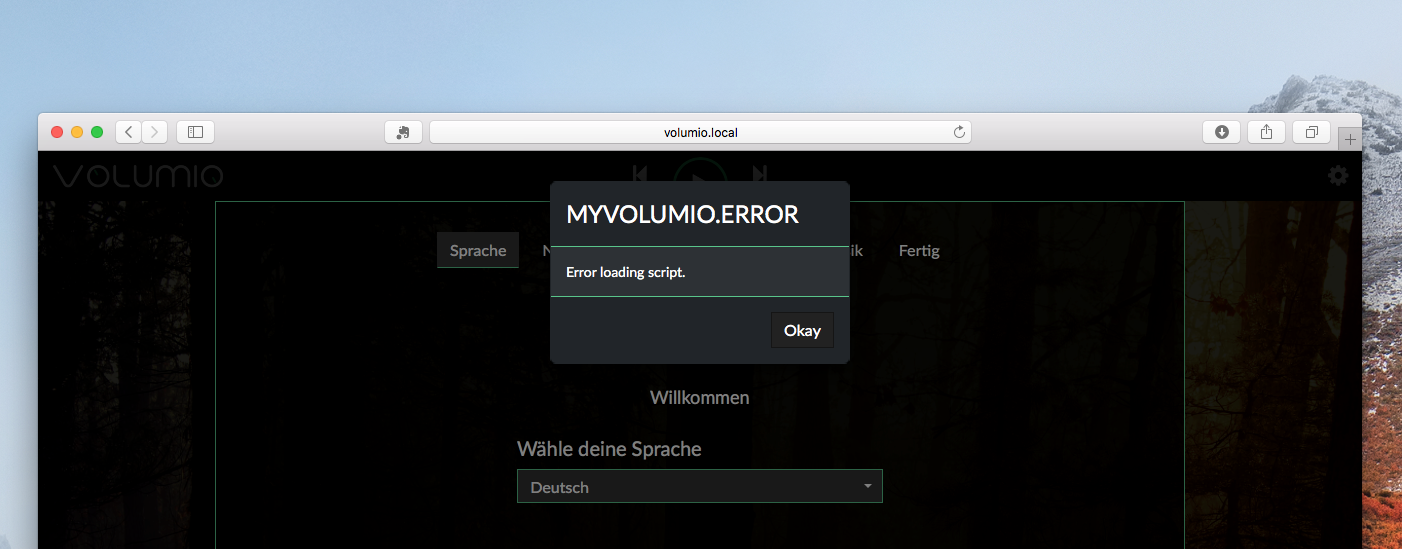Open Volumio settings gear icon

coord(1338,176)
